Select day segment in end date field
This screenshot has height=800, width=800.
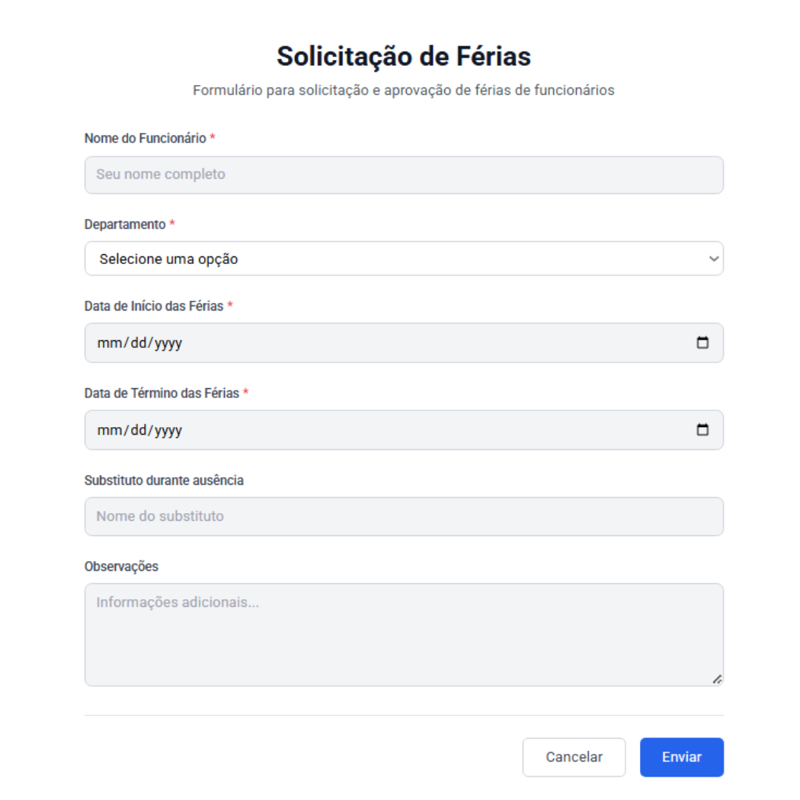pyautogui.click(x=138, y=430)
